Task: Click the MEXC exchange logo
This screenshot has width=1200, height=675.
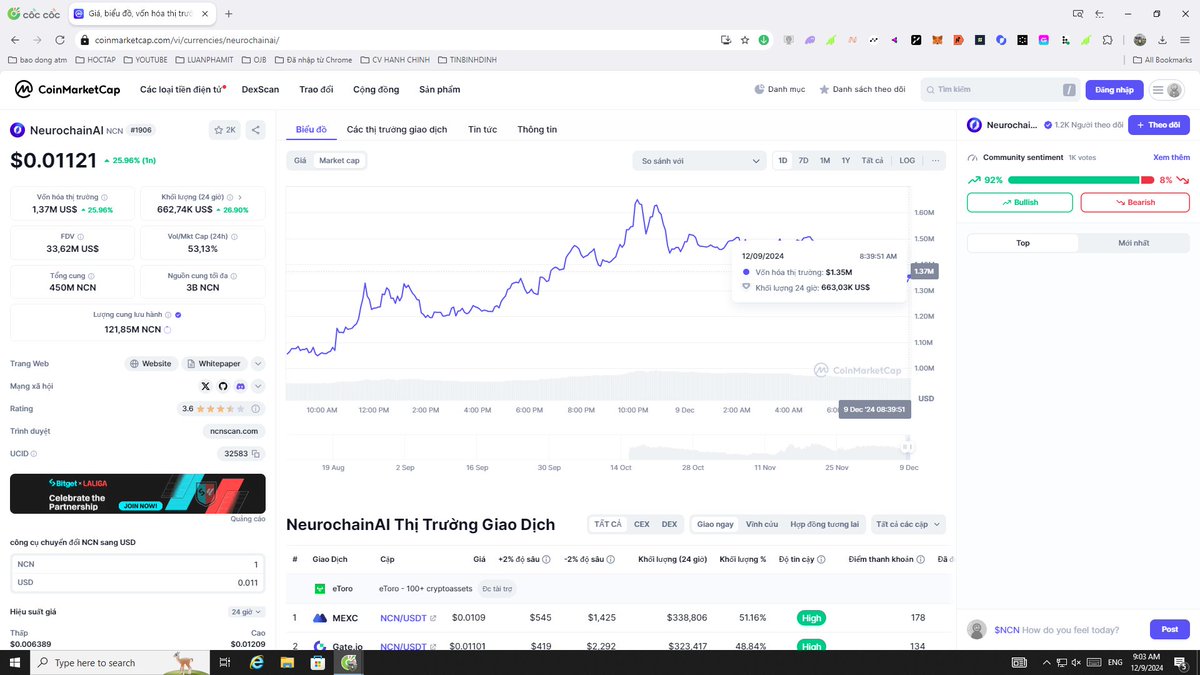Action: 320,618
